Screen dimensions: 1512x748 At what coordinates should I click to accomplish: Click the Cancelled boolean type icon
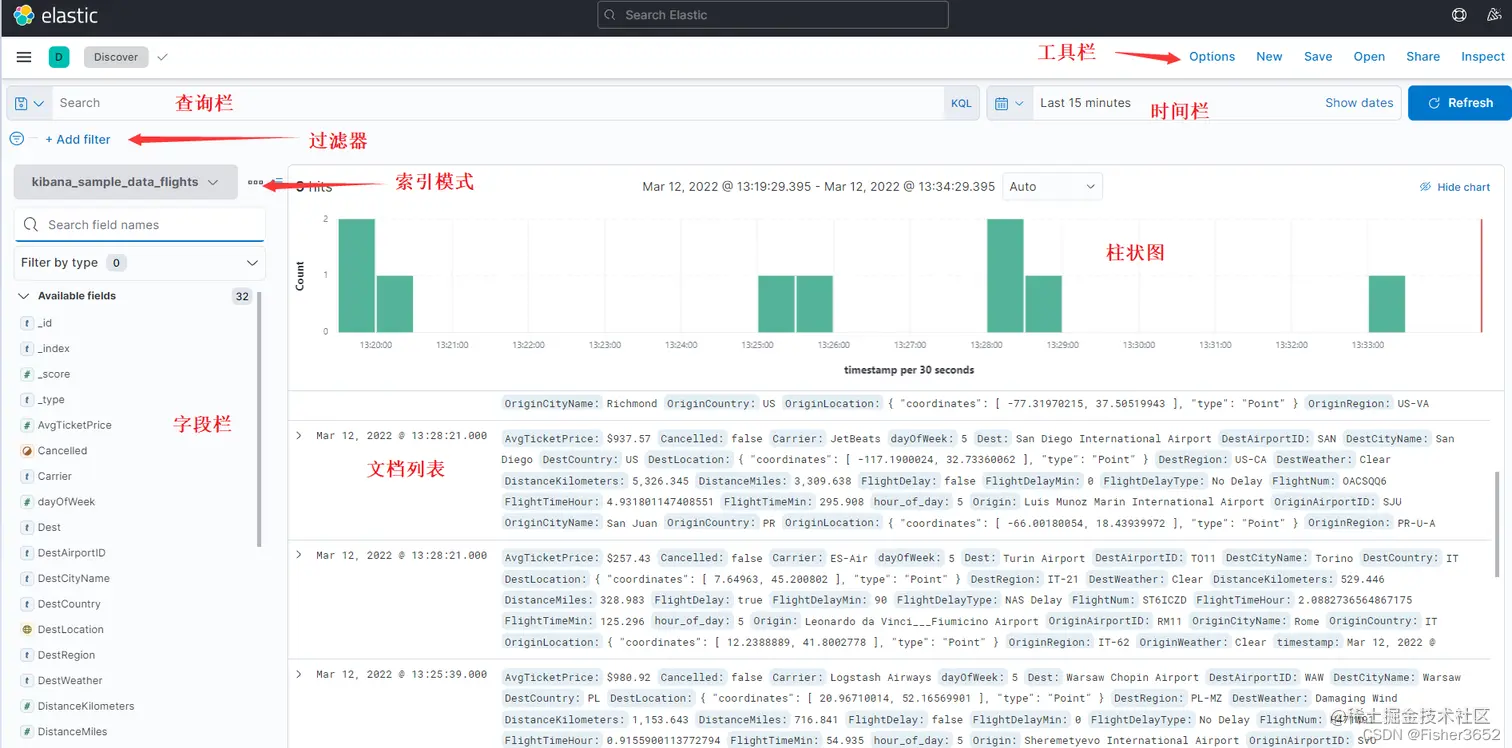coord(27,451)
